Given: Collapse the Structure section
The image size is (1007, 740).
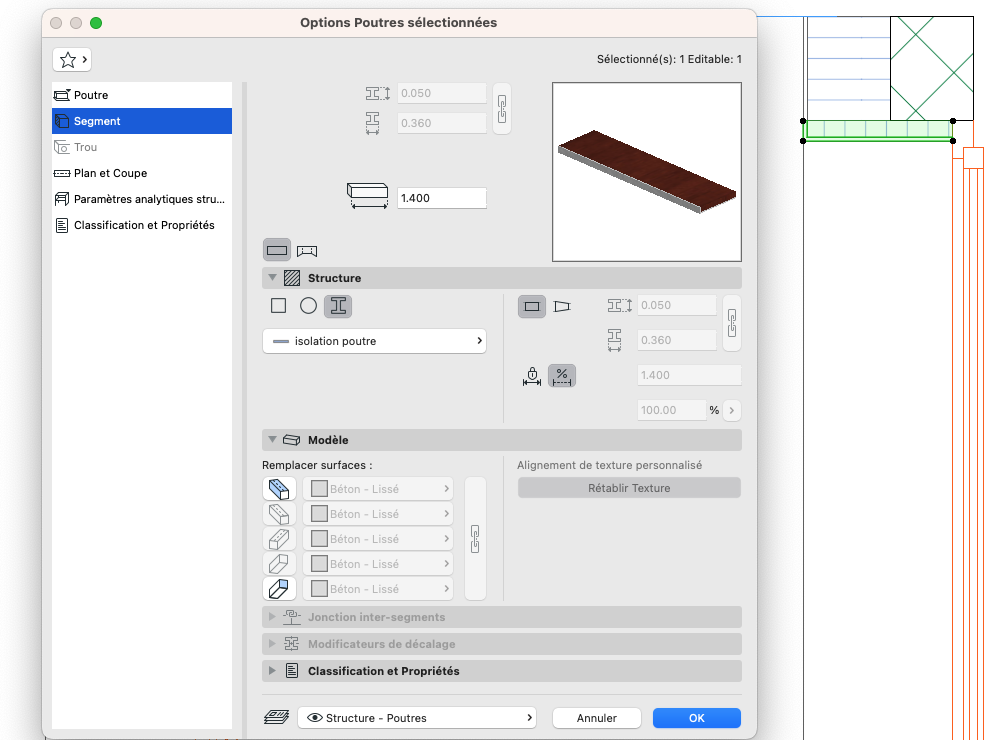Looking at the screenshot, I should coord(272,278).
